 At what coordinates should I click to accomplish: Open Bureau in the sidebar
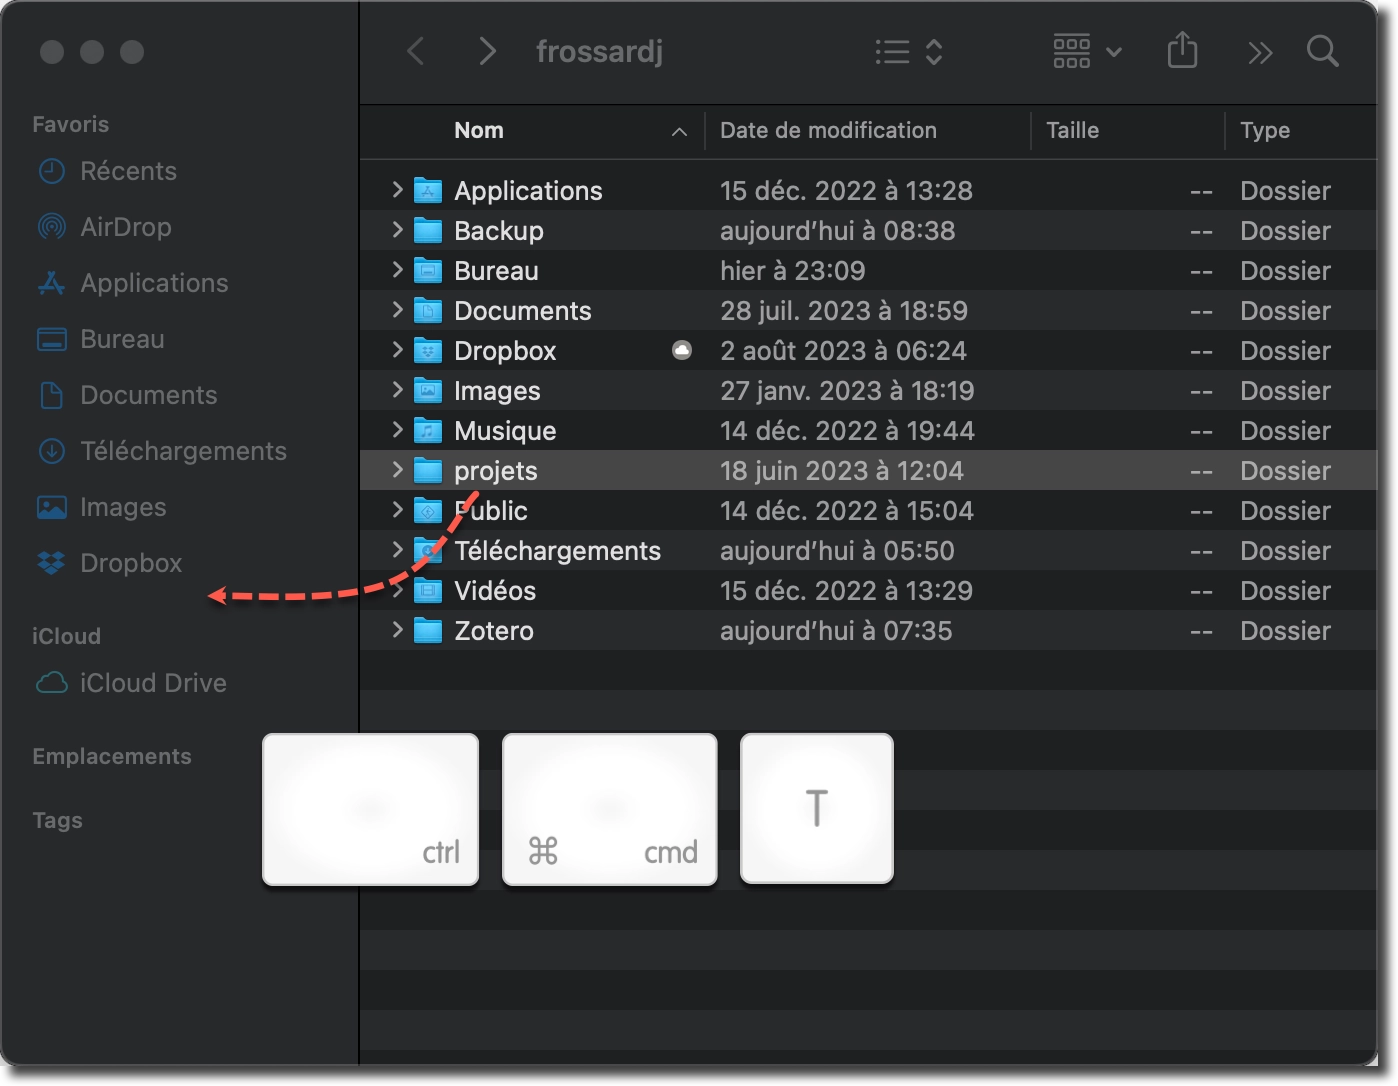(x=100, y=339)
